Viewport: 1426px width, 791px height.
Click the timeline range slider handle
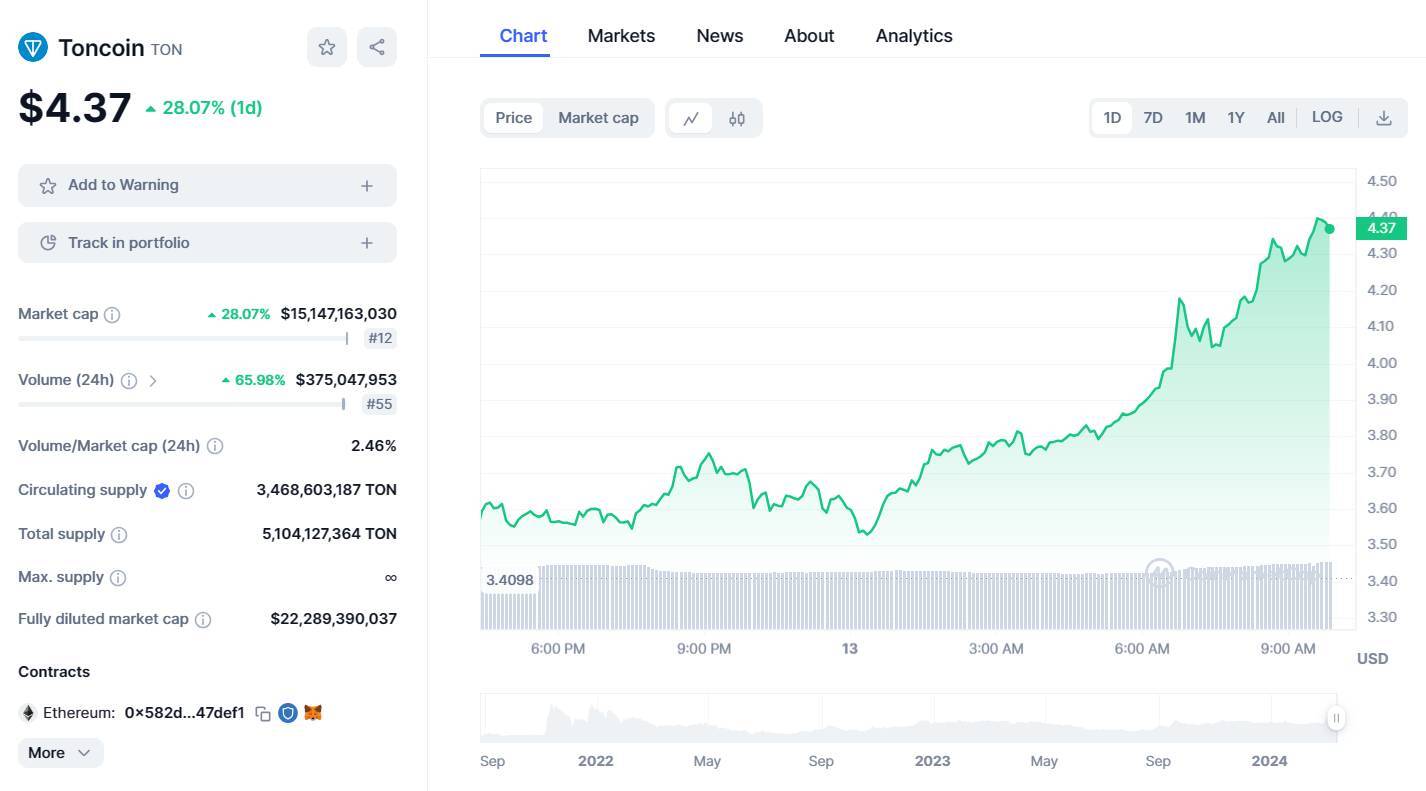click(x=1336, y=718)
